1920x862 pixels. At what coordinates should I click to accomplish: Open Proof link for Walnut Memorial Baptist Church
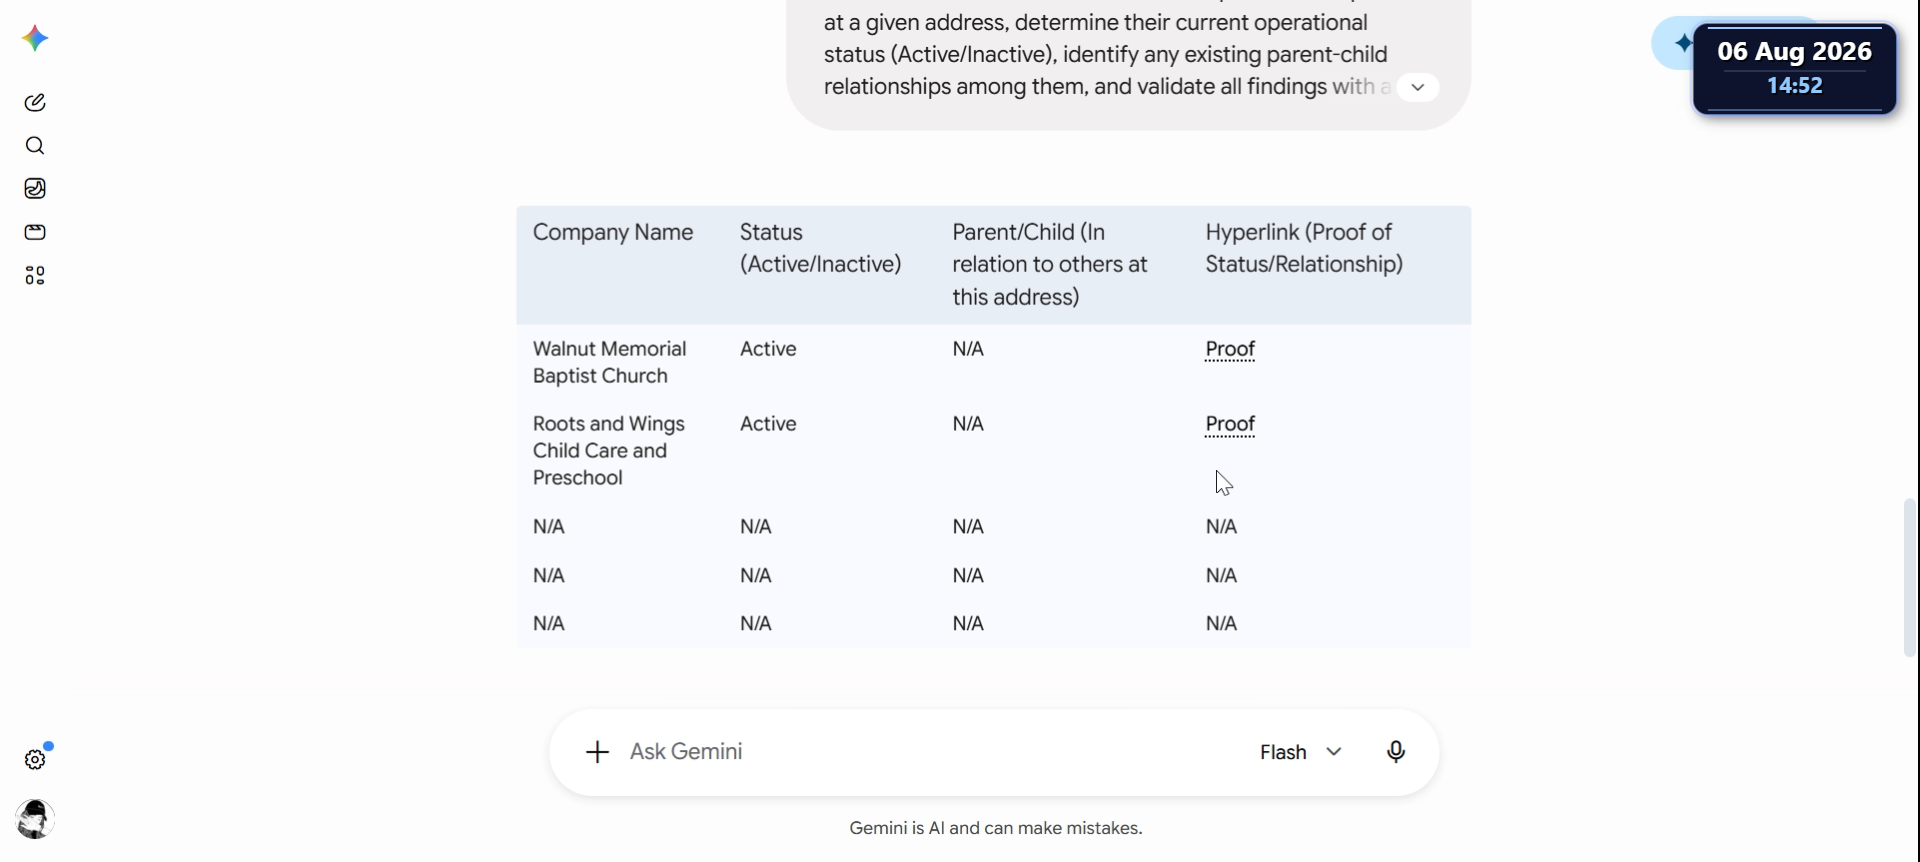pos(1230,349)
